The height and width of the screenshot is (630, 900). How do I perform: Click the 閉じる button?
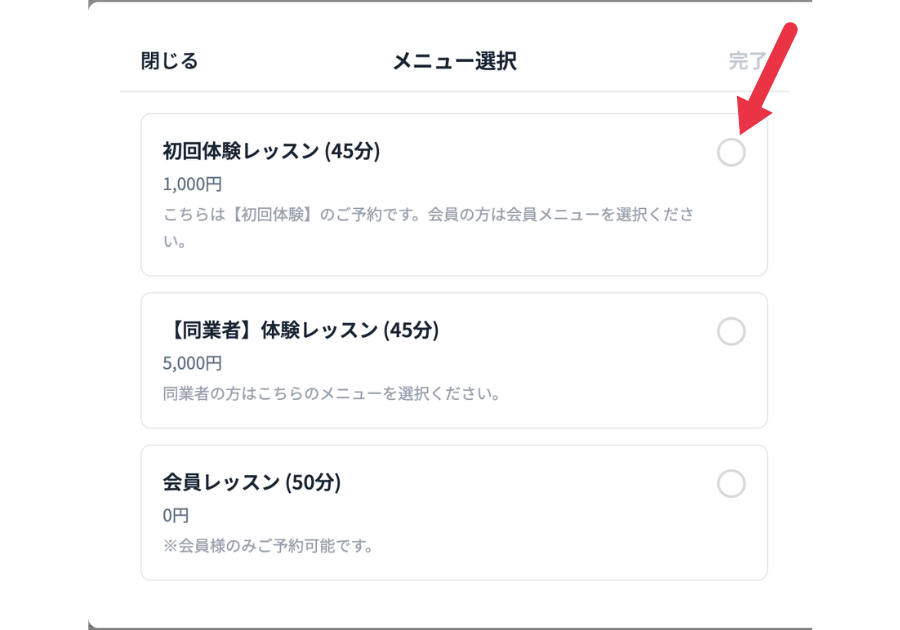point(170,61)
